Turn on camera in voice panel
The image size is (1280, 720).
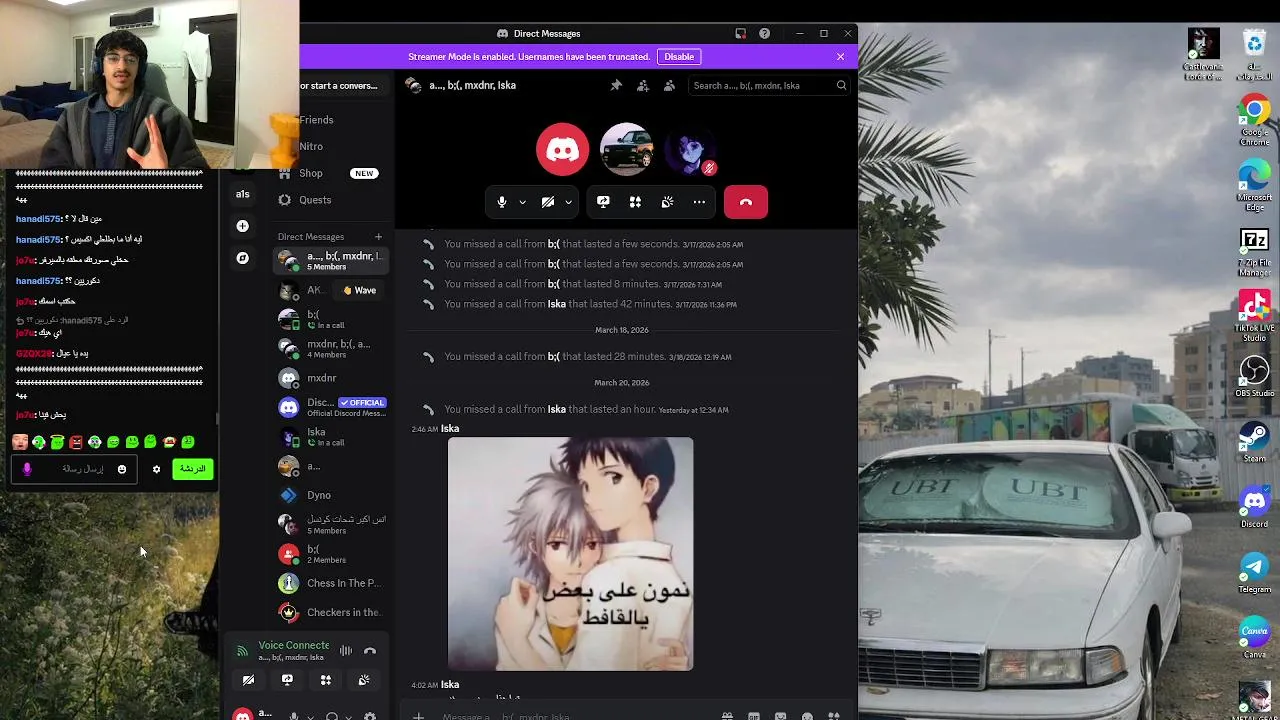[x=248, y=680]
